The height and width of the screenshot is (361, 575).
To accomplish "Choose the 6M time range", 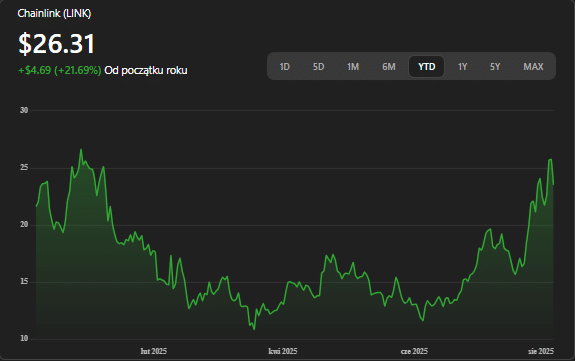I will coord(389,66).
